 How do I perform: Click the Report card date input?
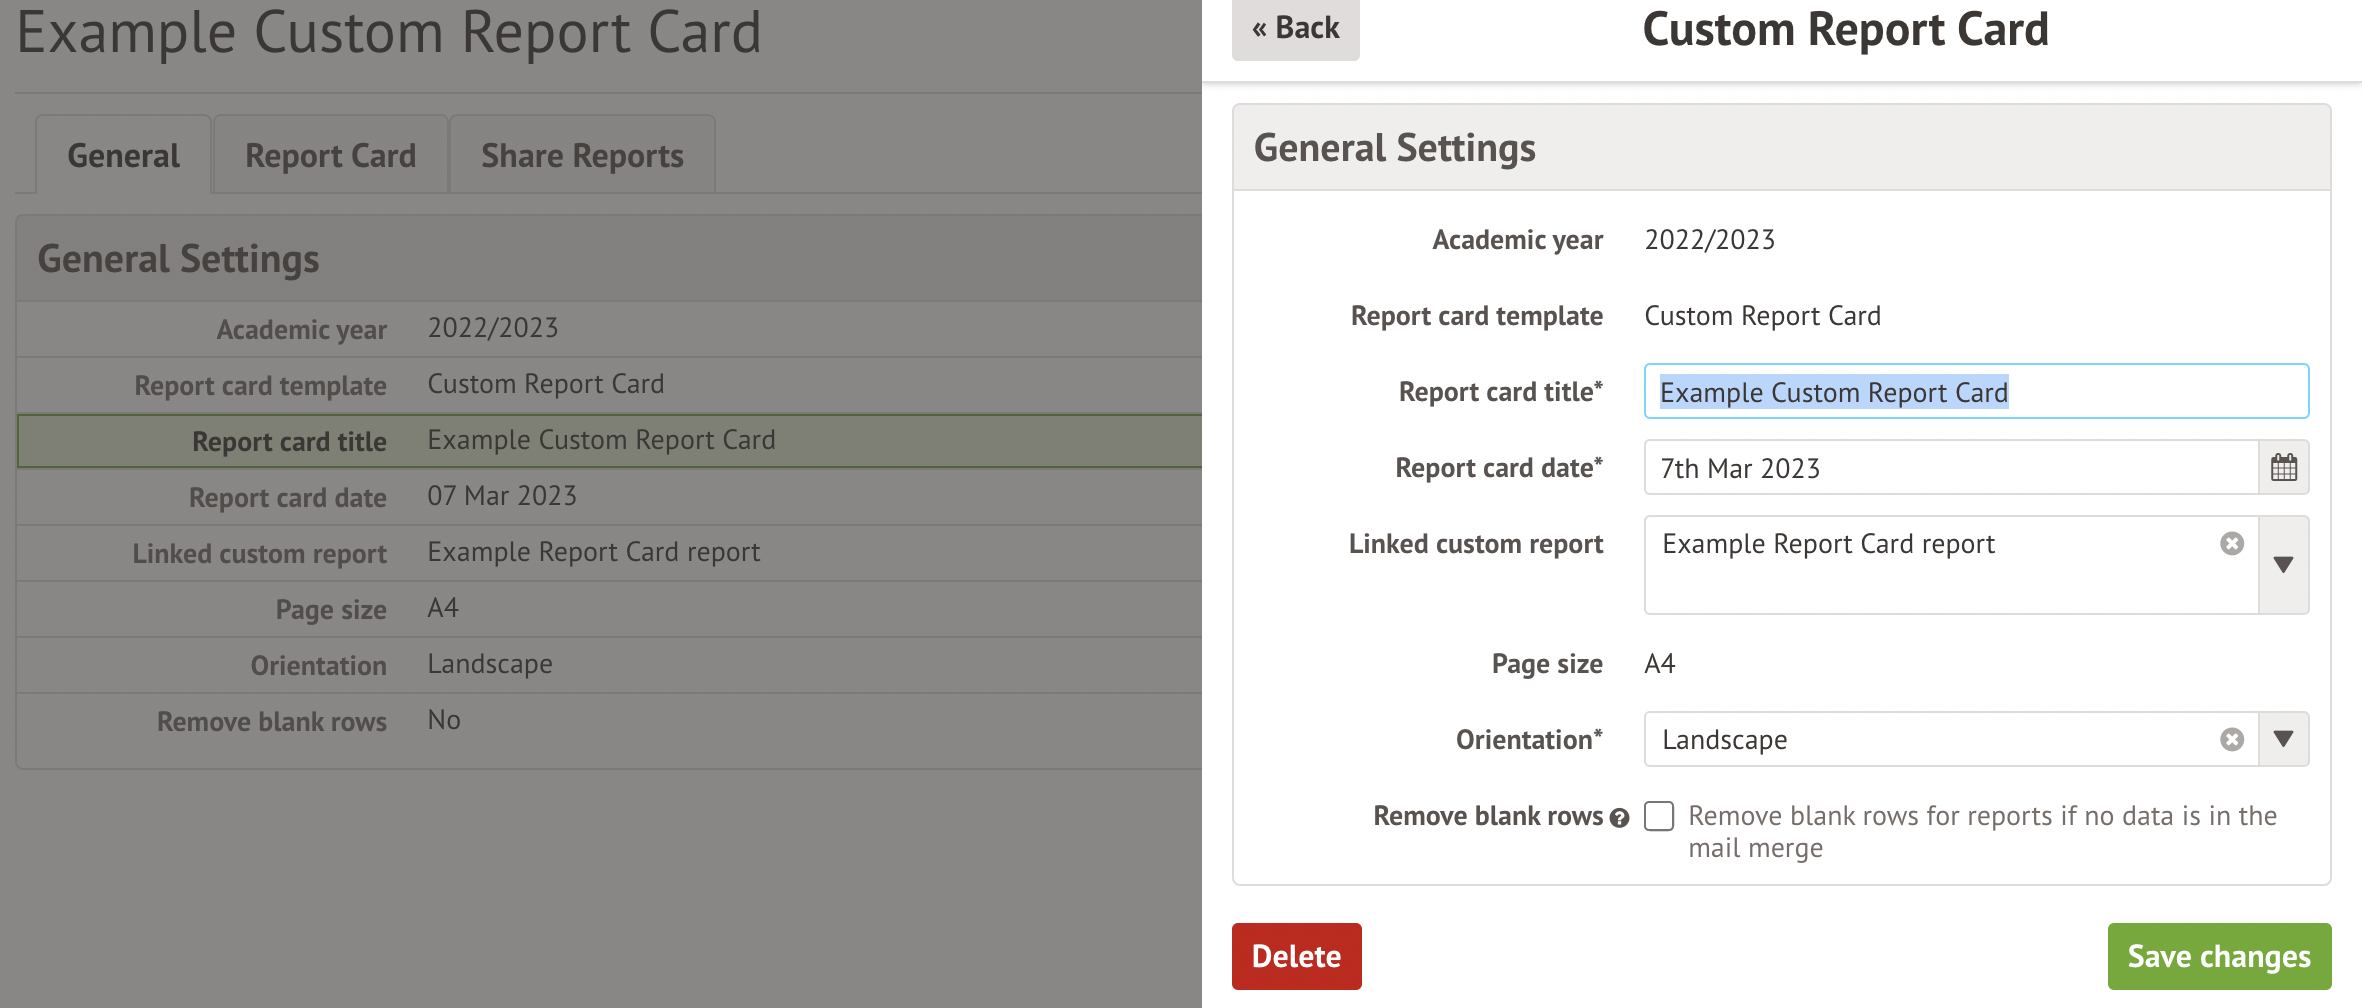pyautogui.click(x=1950, y=468)
